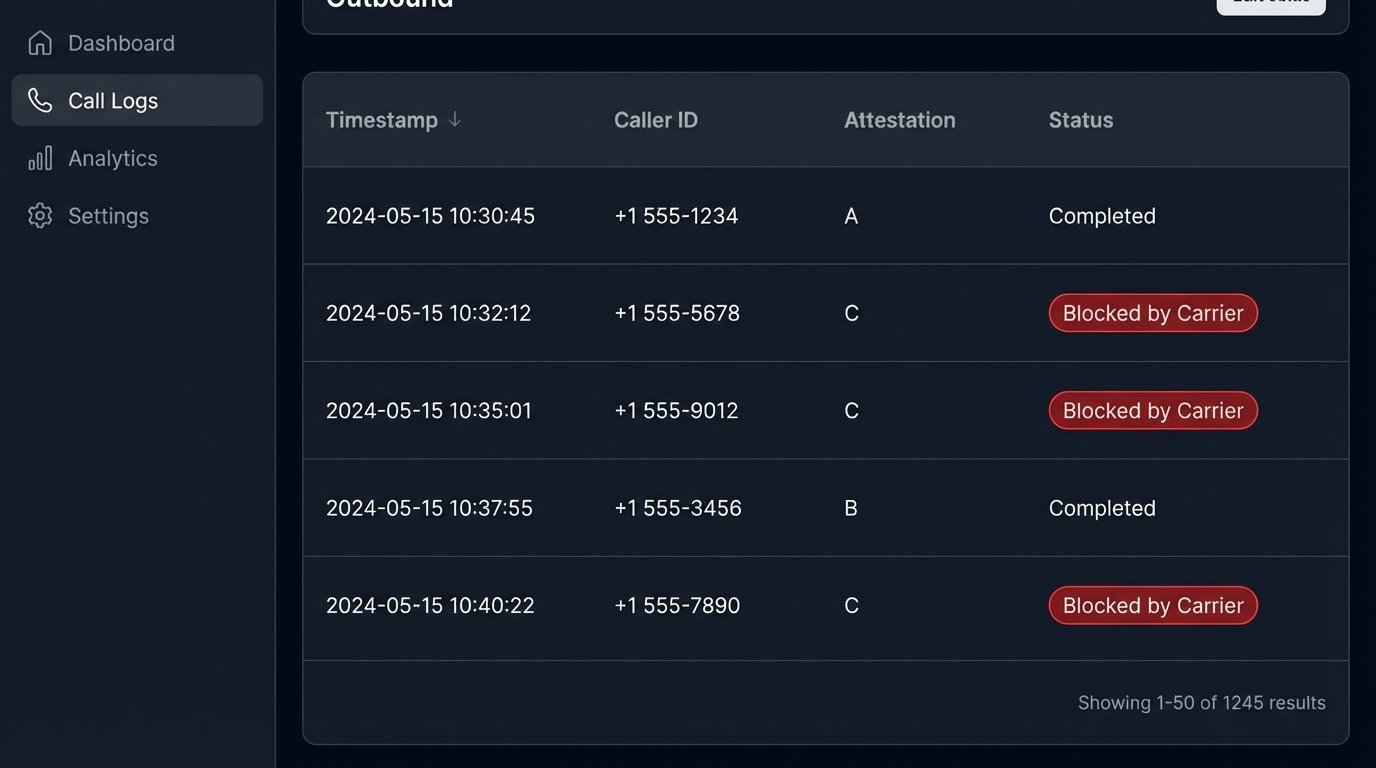
Task: Sort the table by Timestamp column header
Action: click(x=382, y=120)
